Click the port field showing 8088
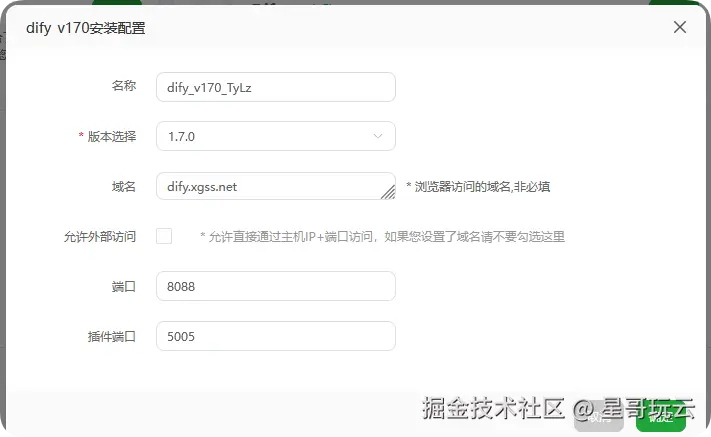The width and height of the screenshot is (711, 437). [276, 286]
